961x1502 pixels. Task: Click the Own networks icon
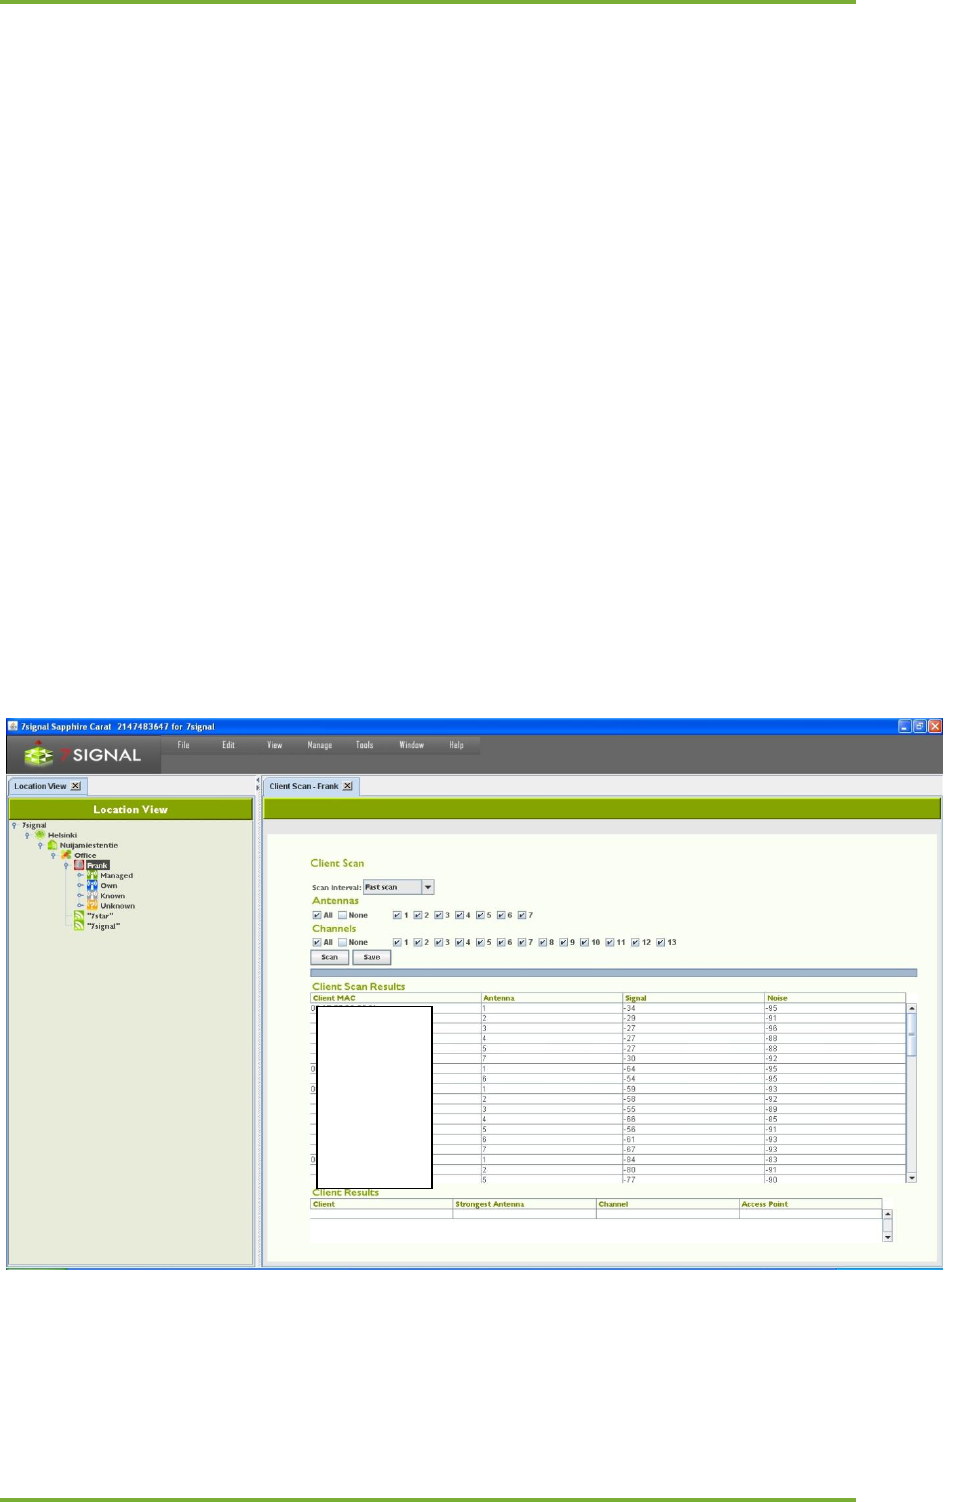click(92, 886)
